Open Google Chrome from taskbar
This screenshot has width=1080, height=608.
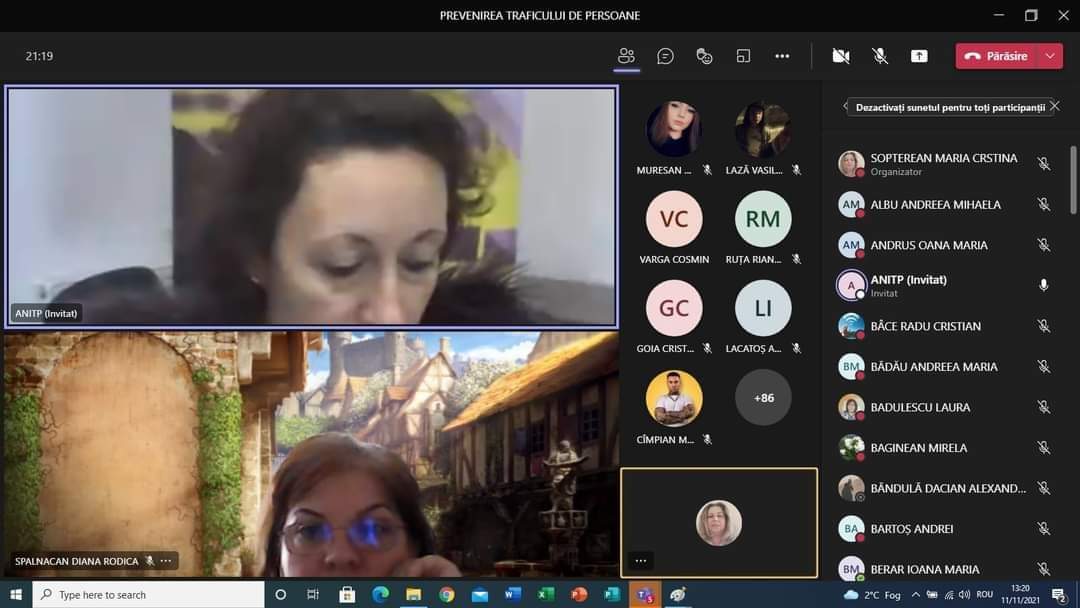click(x=446, y=595)
